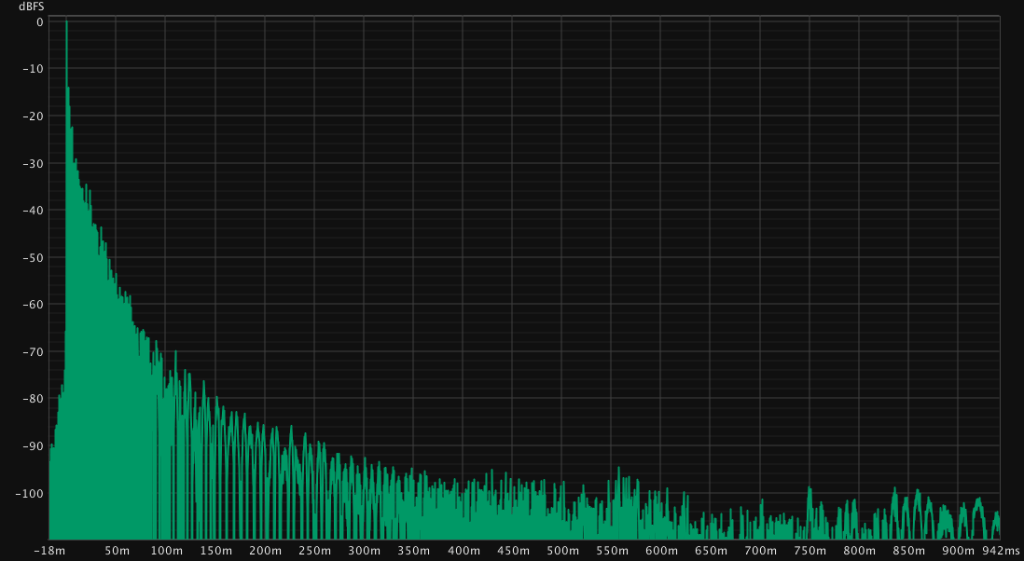The height and width of the screenshot is (561, 1024).
Task: Click the 300m time axis label
Action: click(x=364, y=551)
